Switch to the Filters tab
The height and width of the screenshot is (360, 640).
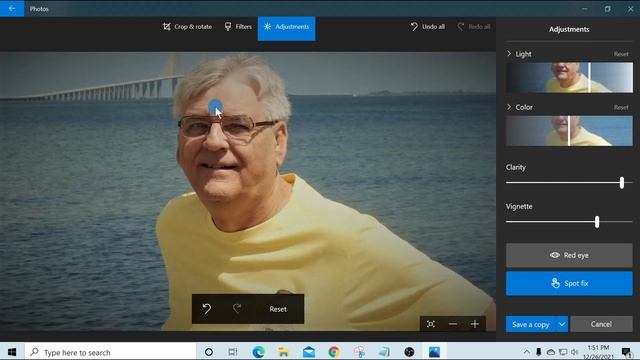tap(238, 27)
